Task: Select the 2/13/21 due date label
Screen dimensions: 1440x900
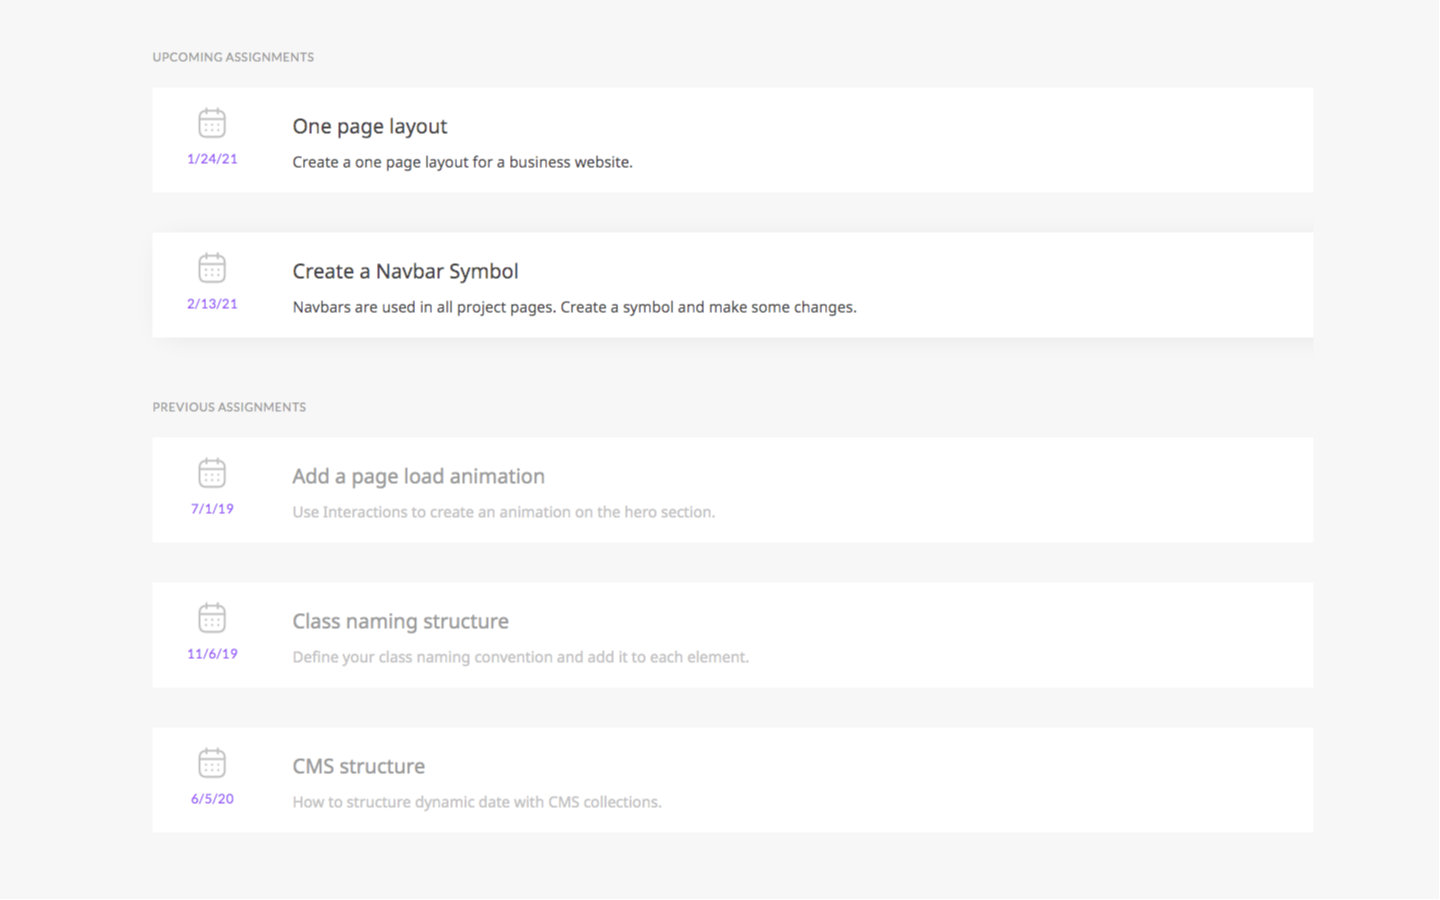Action: coord(211,303)
